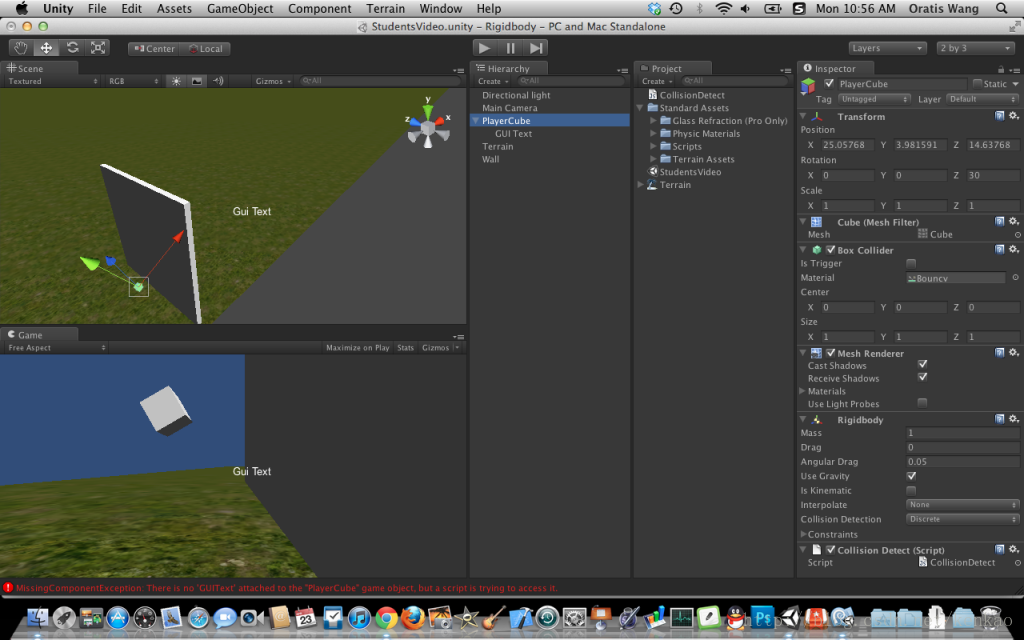
Task: Open Transform component gear menu
Action: [1014, 116]
